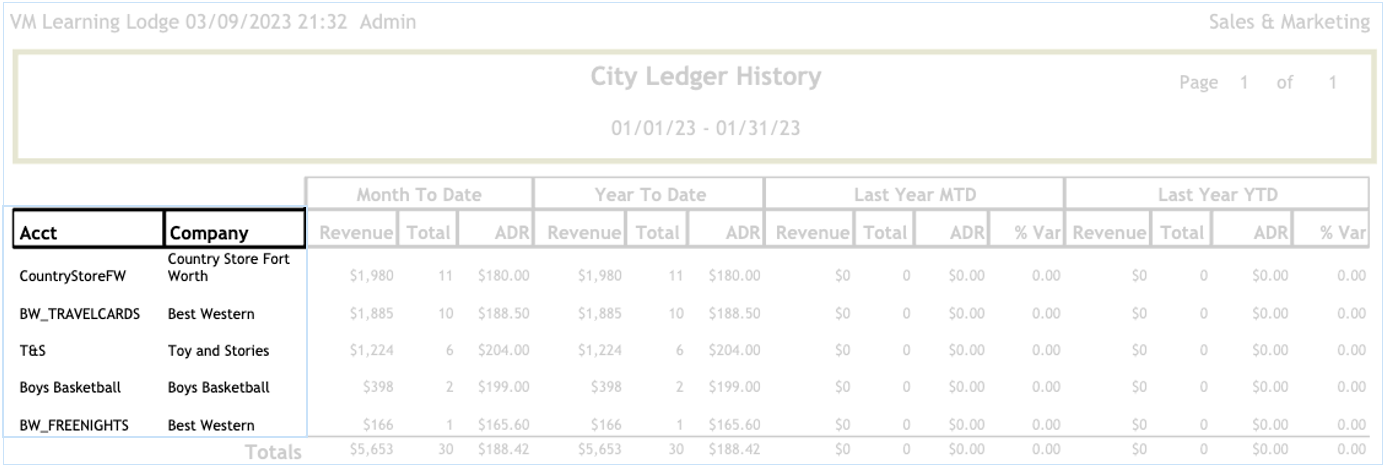Click the Last Year YTD group header
Image resolution: width=1389 pixels, height=468 pixels.
pyautogui.click(x=1217, y=196)
